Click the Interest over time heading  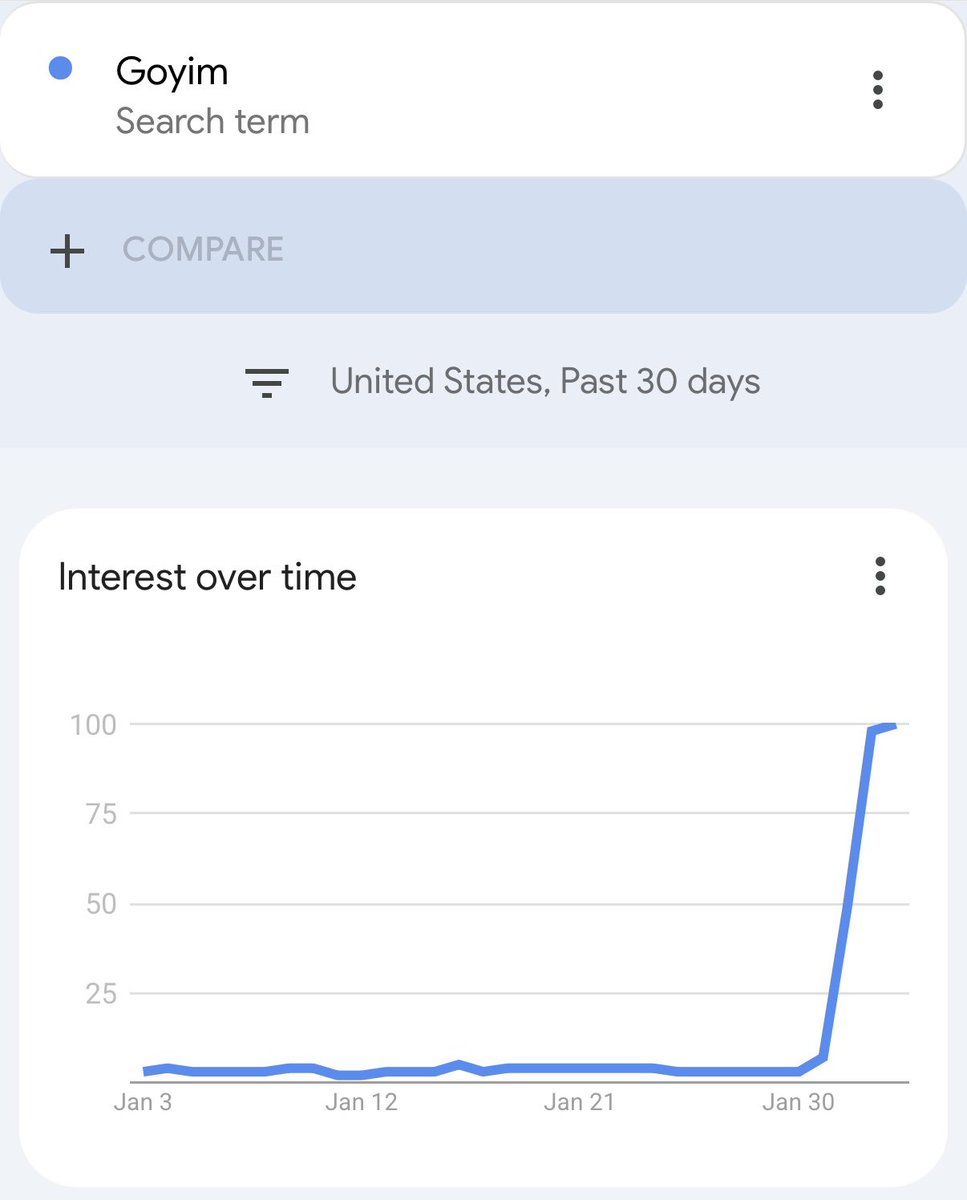point(207,577)
